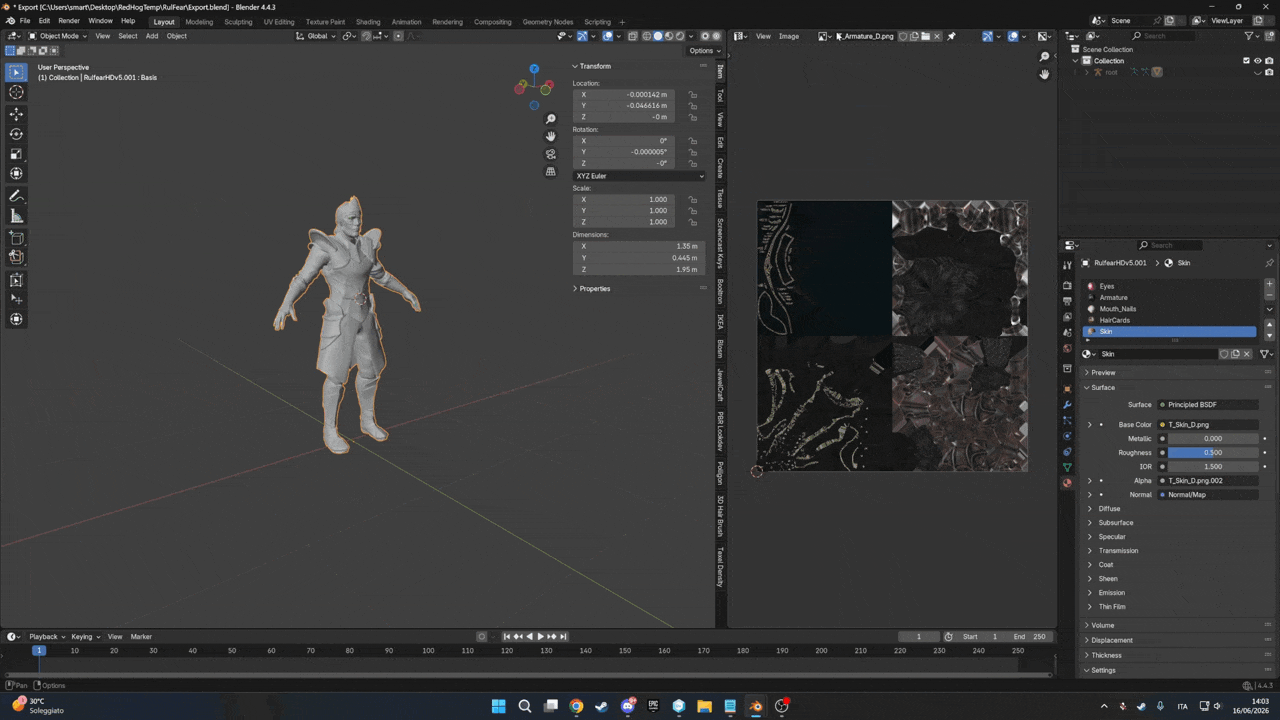Viewport: 1280px width, 720px height.
Task: Open Windows Start menu
Action: (499, 706)
